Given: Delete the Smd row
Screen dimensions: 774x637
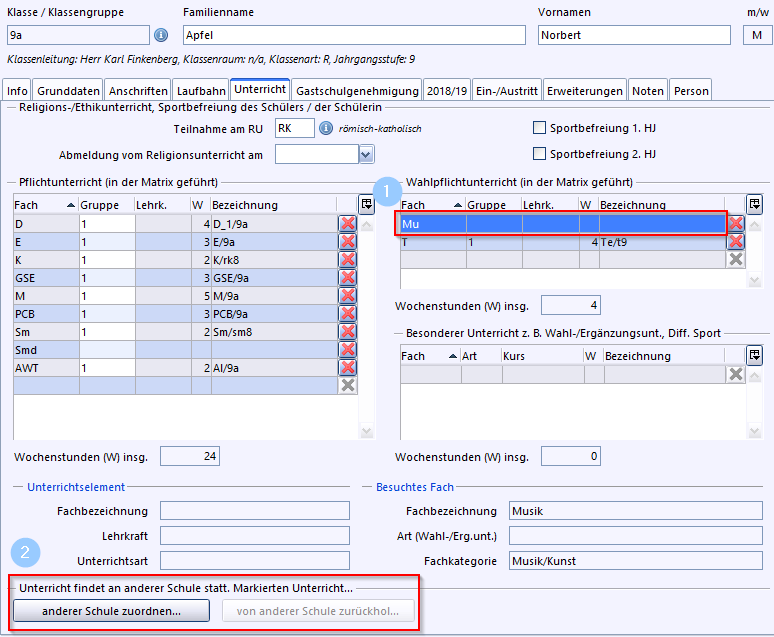Looking at the screenshot, I should [348, 350].
